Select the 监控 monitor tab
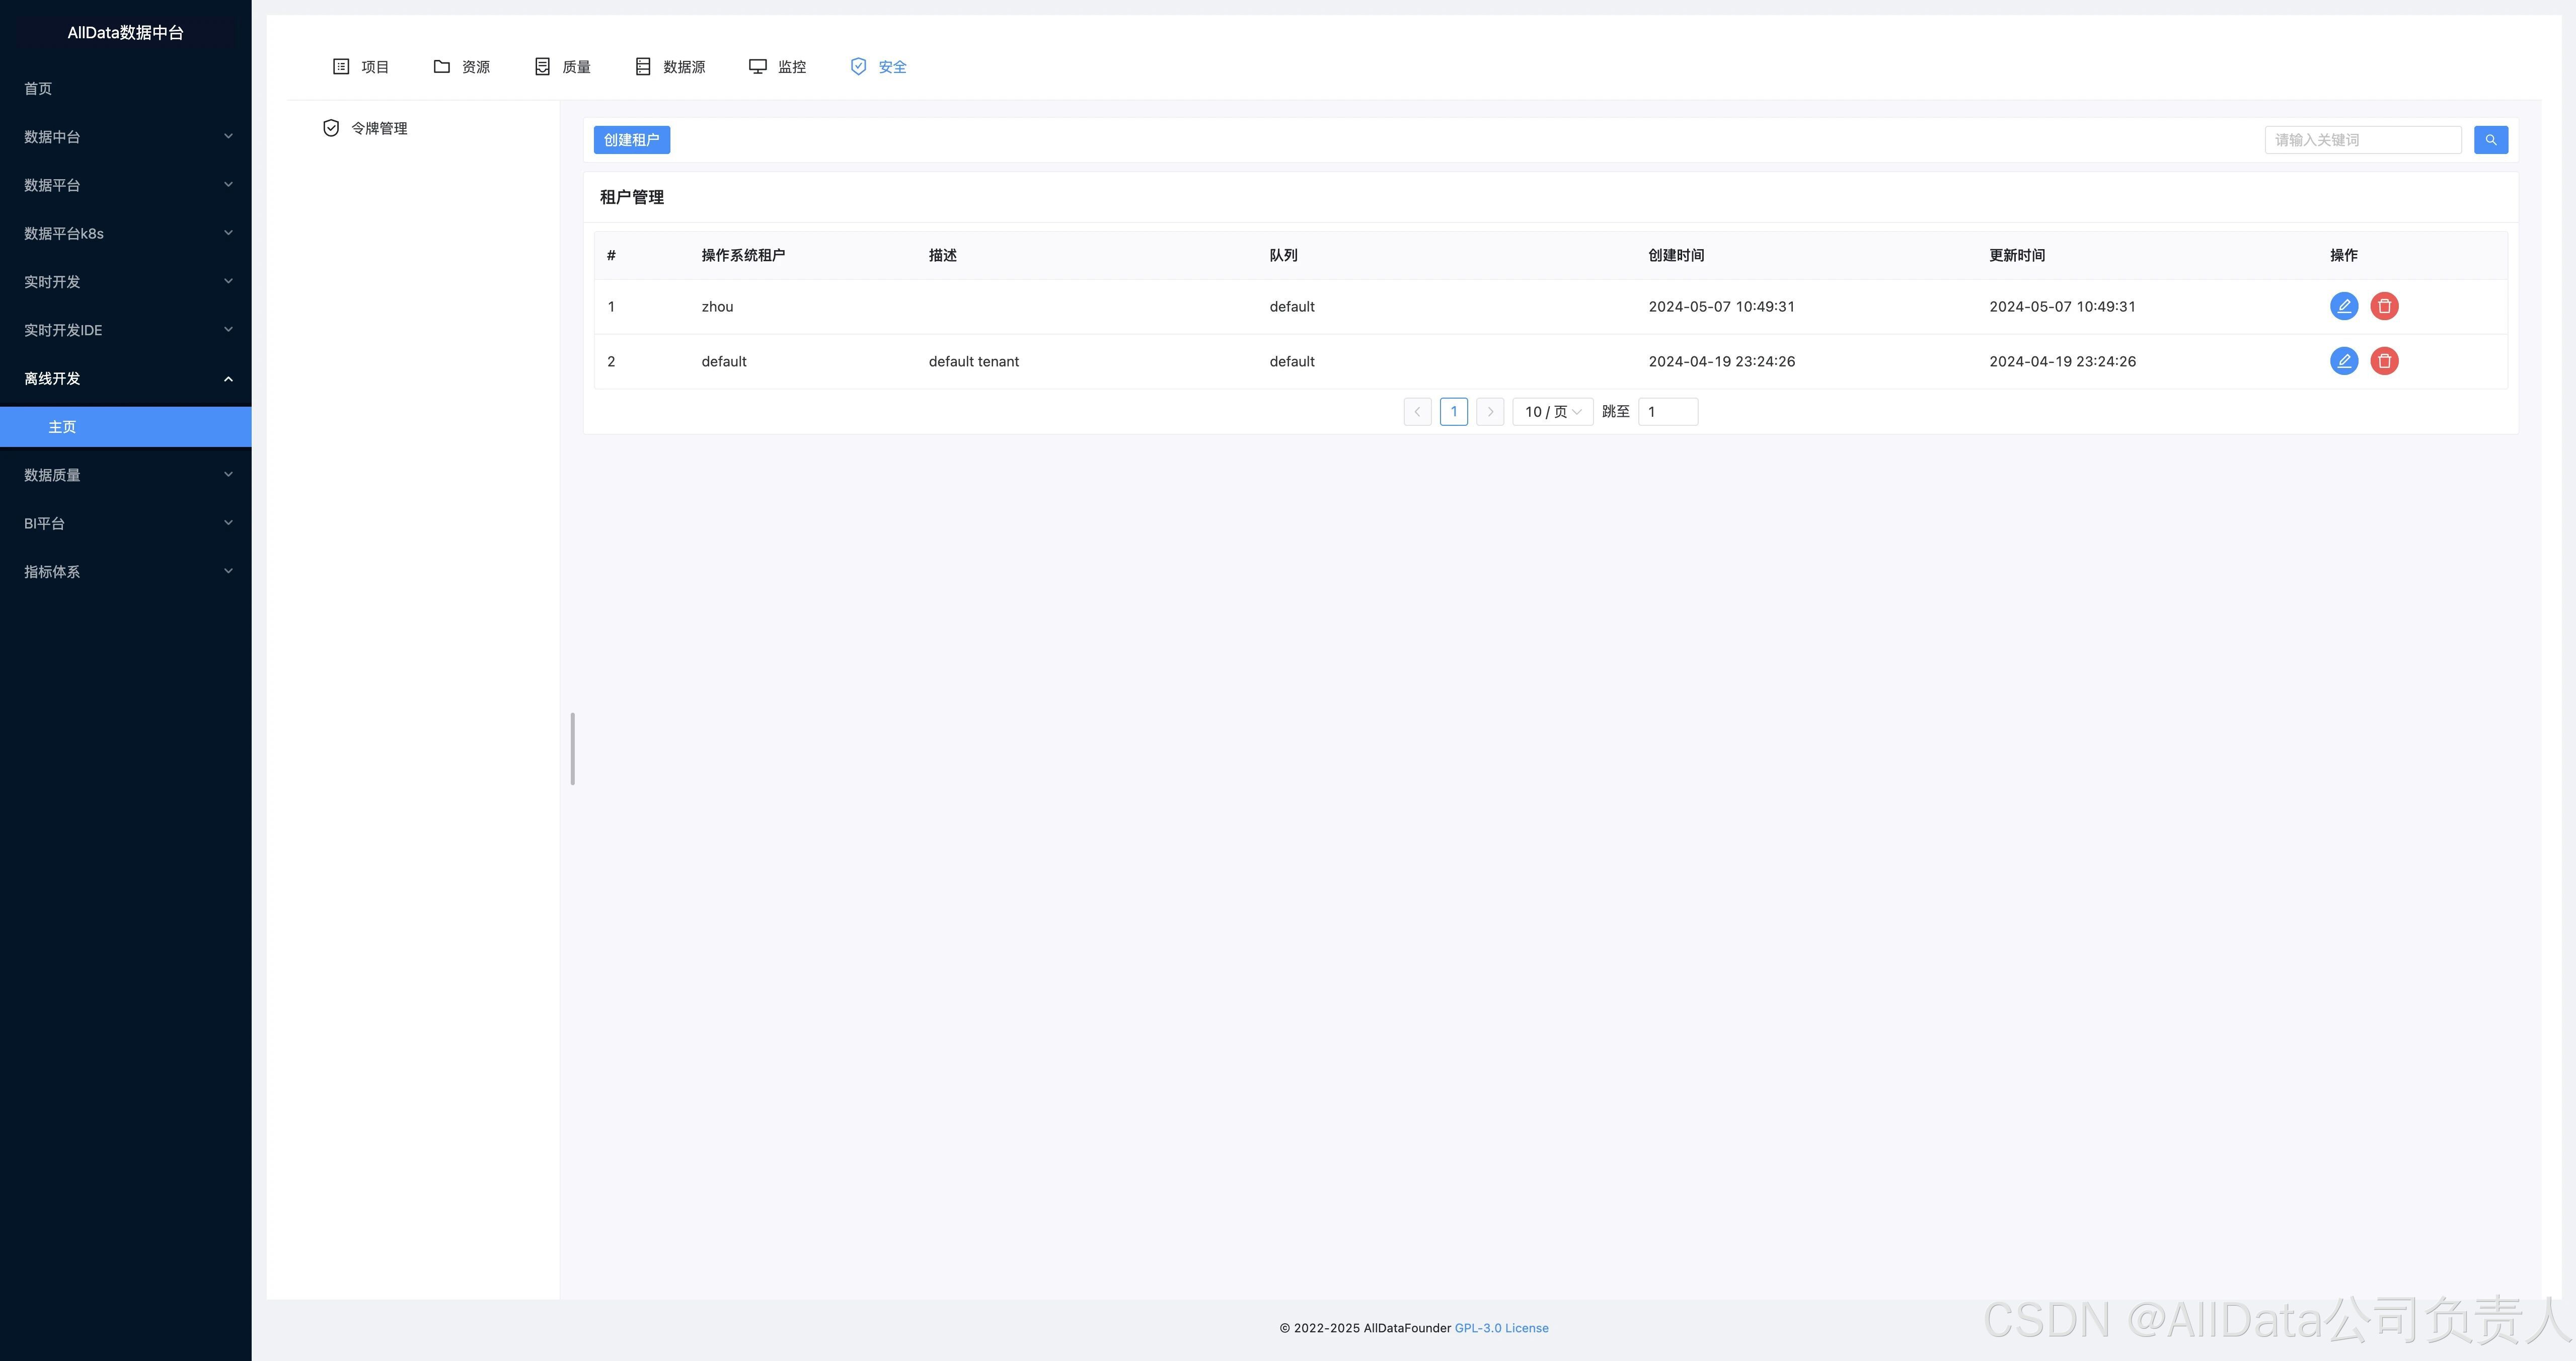The image size is (2576, 1361). [778, 67]
